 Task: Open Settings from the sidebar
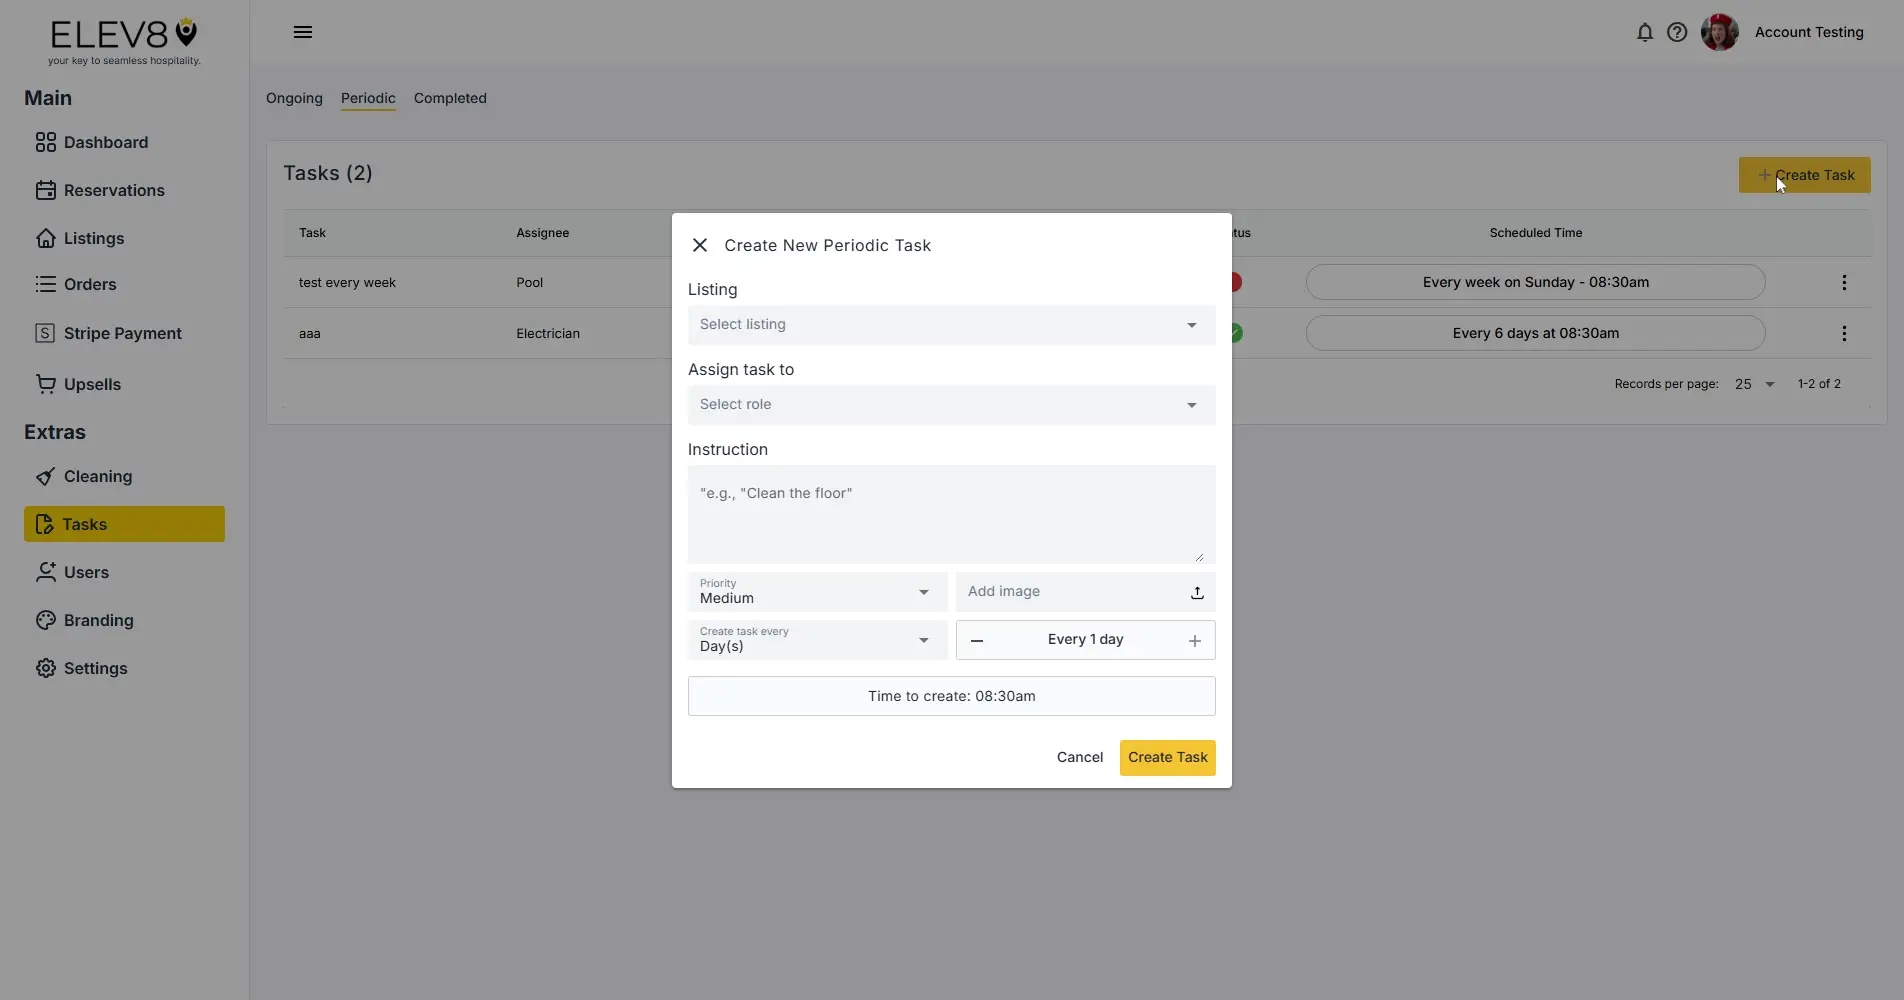pyautogui.click(x=93, y=668)
